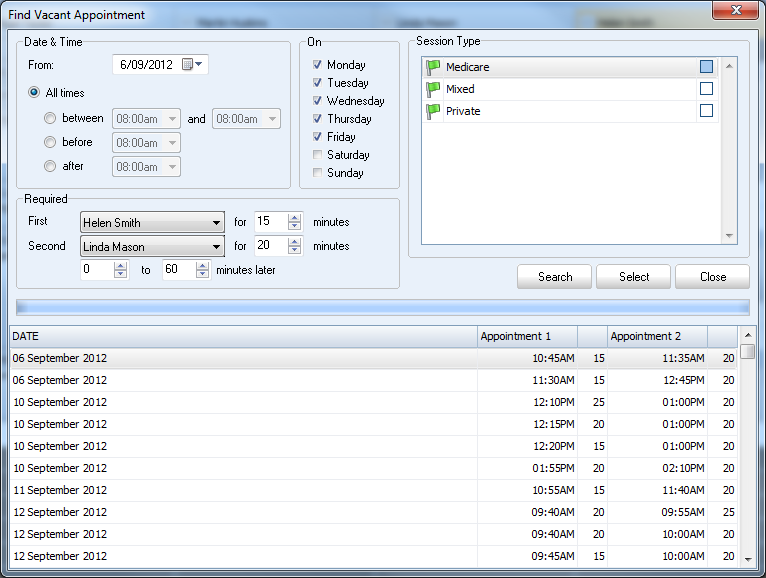The height and width of the screenshot is (578, 766).
Task: Tick the Mixed session type checkbox
Action: [x=706, y=88]
